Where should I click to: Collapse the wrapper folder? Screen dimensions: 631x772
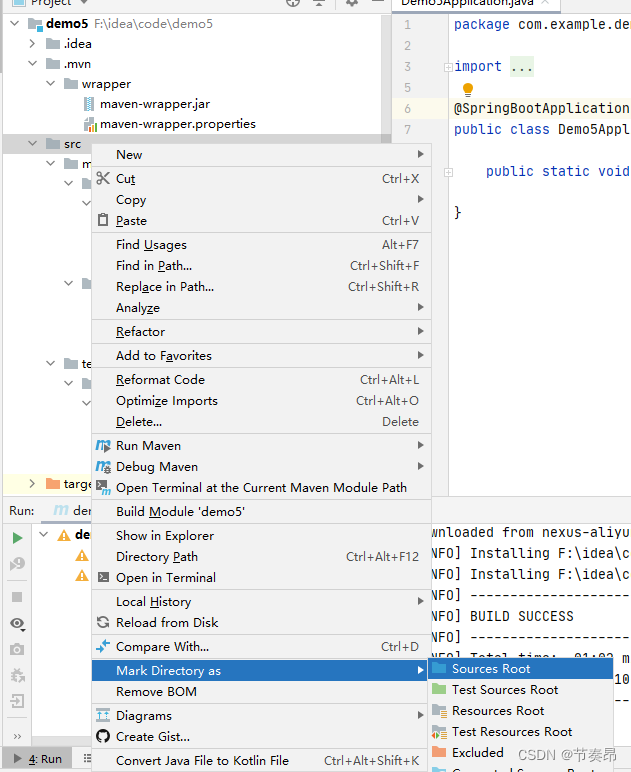pos(51,84)
